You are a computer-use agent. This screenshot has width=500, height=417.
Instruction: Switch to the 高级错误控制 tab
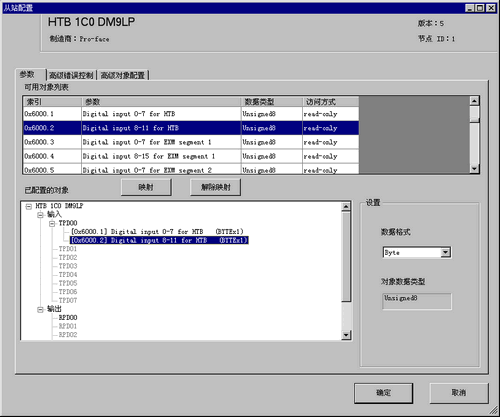click(x=71, y=75)
